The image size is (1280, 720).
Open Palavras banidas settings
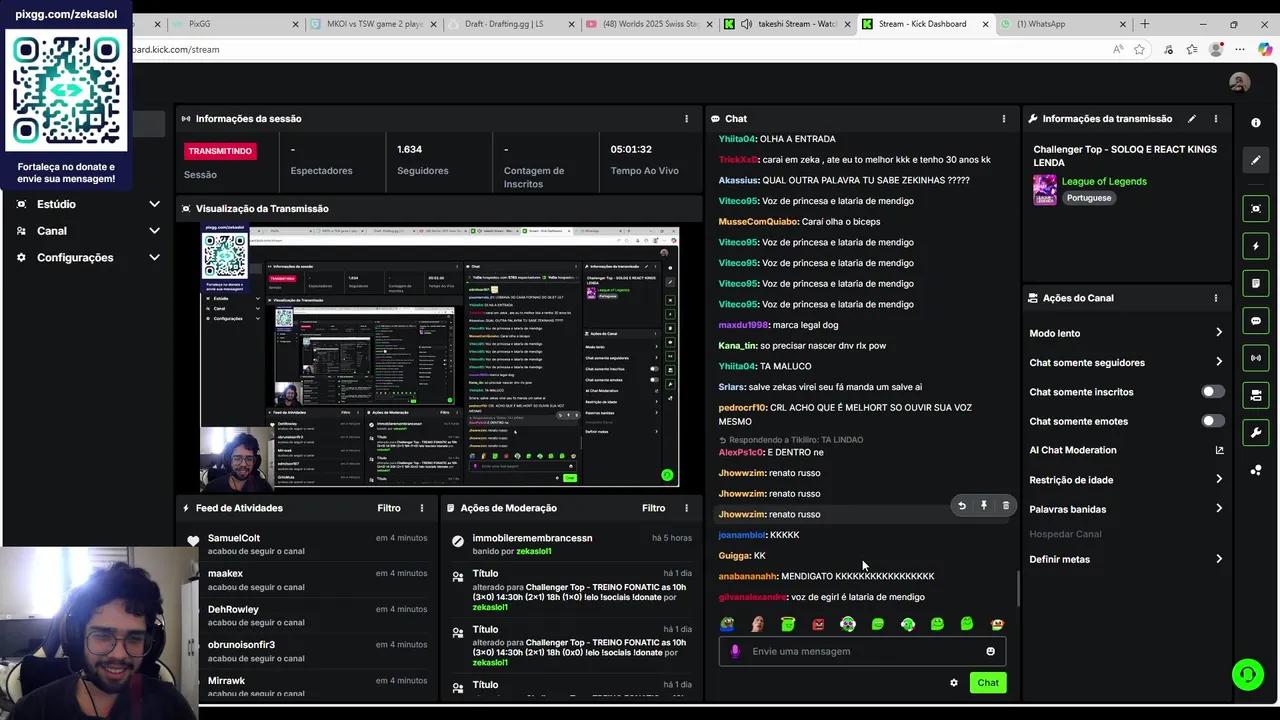coord(1219,509)
